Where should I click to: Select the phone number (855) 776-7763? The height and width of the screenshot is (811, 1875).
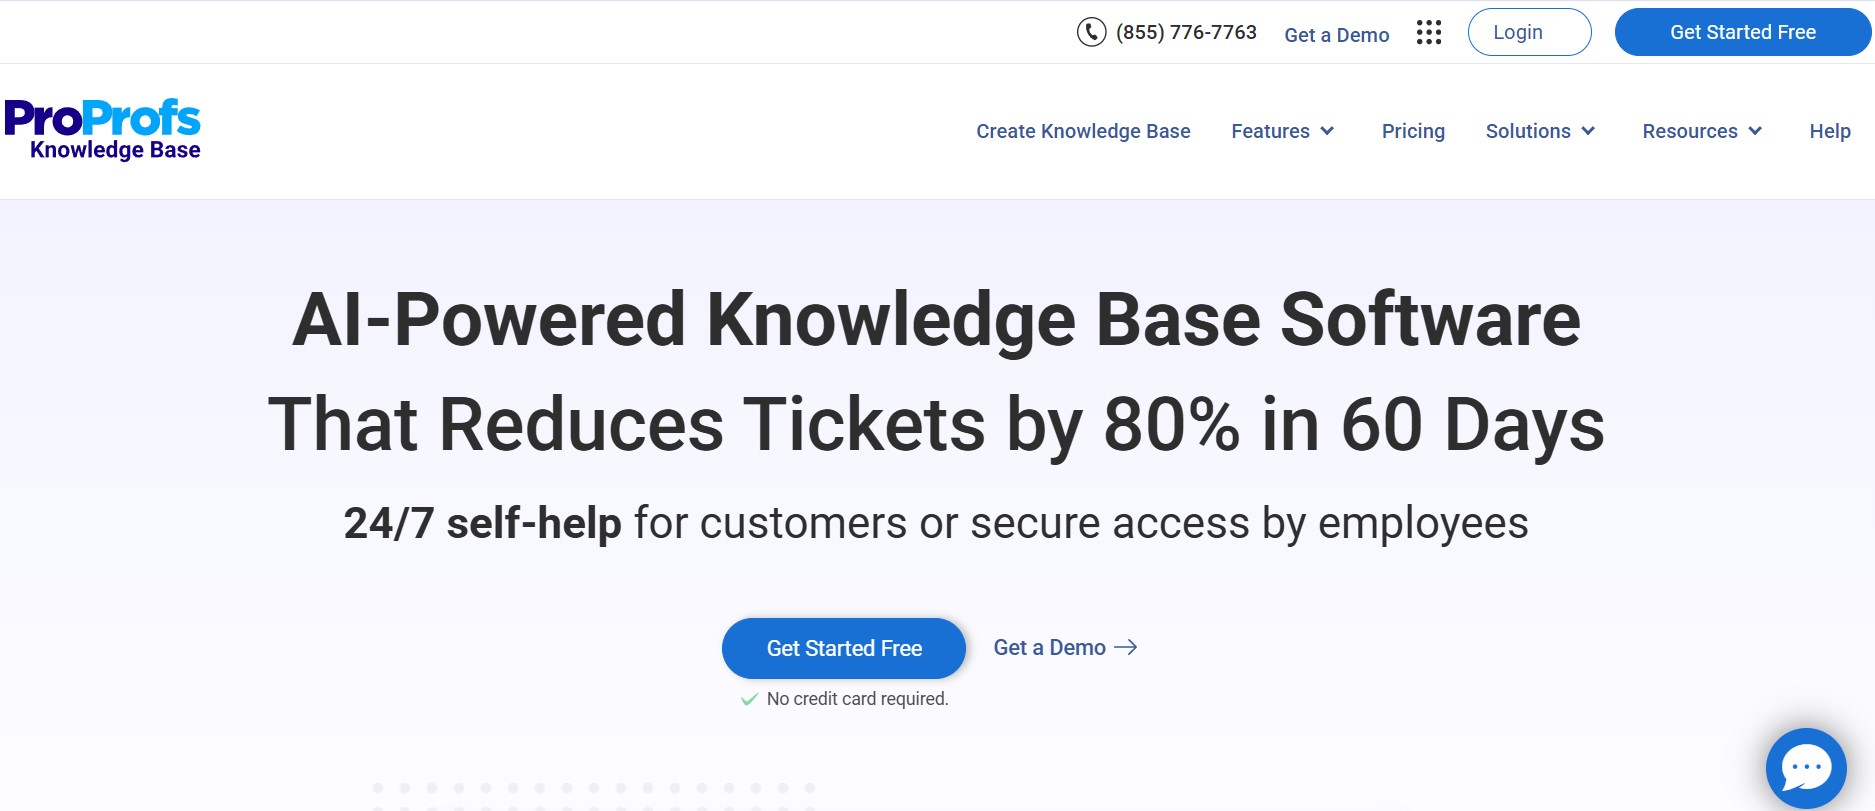(x=1186, y=32)
